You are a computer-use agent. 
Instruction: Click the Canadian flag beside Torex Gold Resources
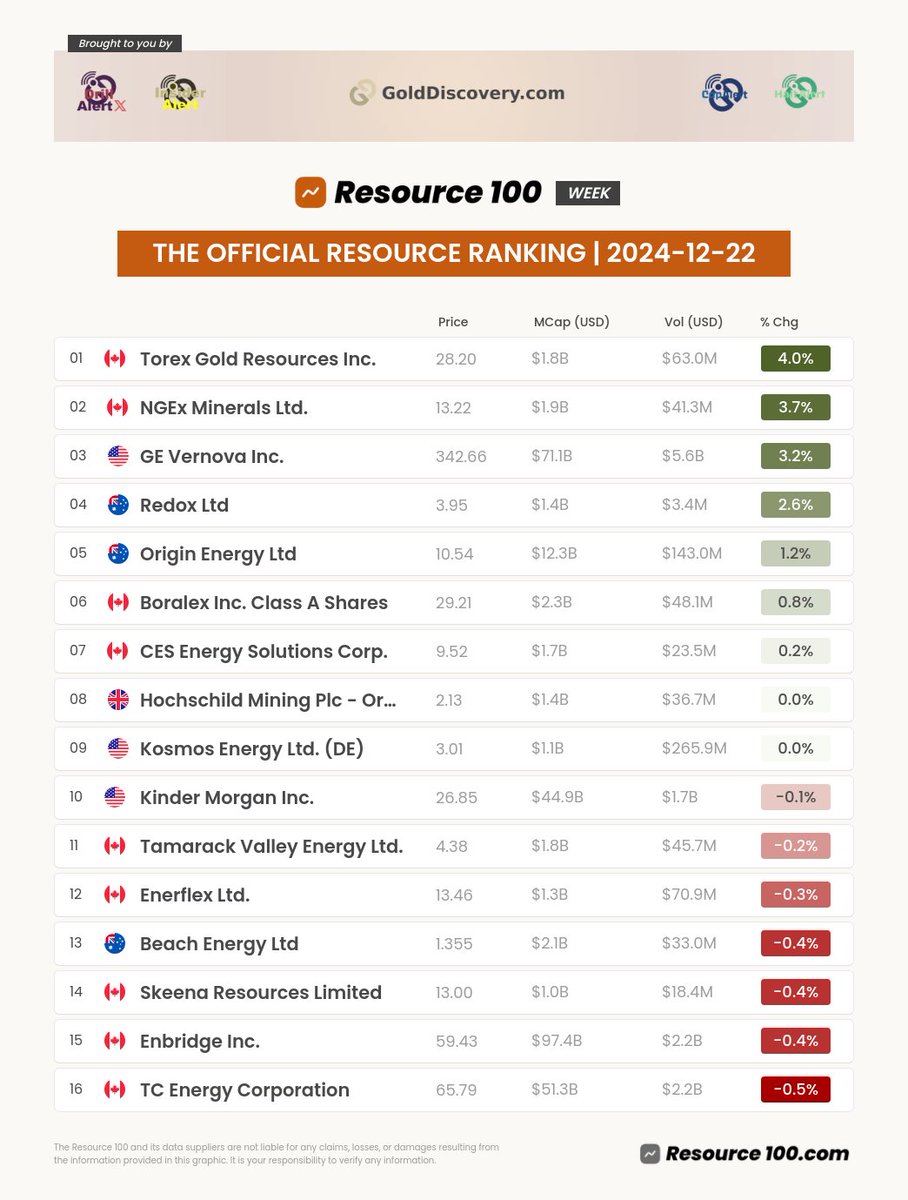coord(115,359)
